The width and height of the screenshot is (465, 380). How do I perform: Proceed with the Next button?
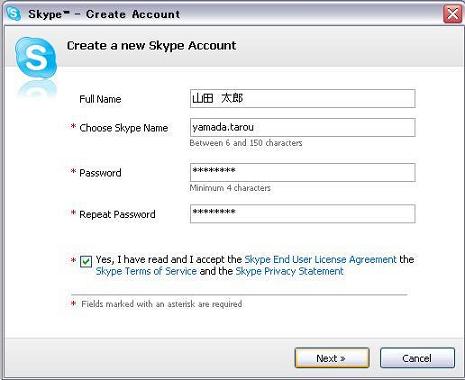point(332,358)
